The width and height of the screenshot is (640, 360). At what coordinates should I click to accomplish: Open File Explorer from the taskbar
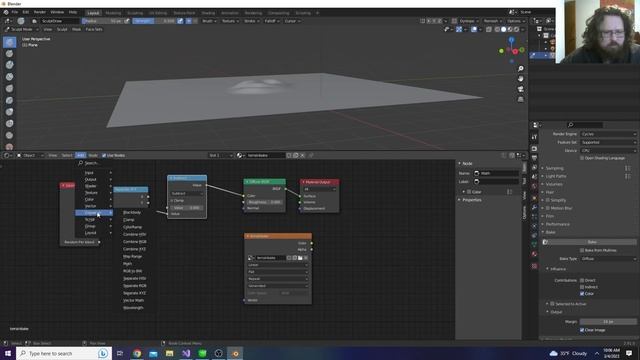pyautogui.click(x=169, y=353)
